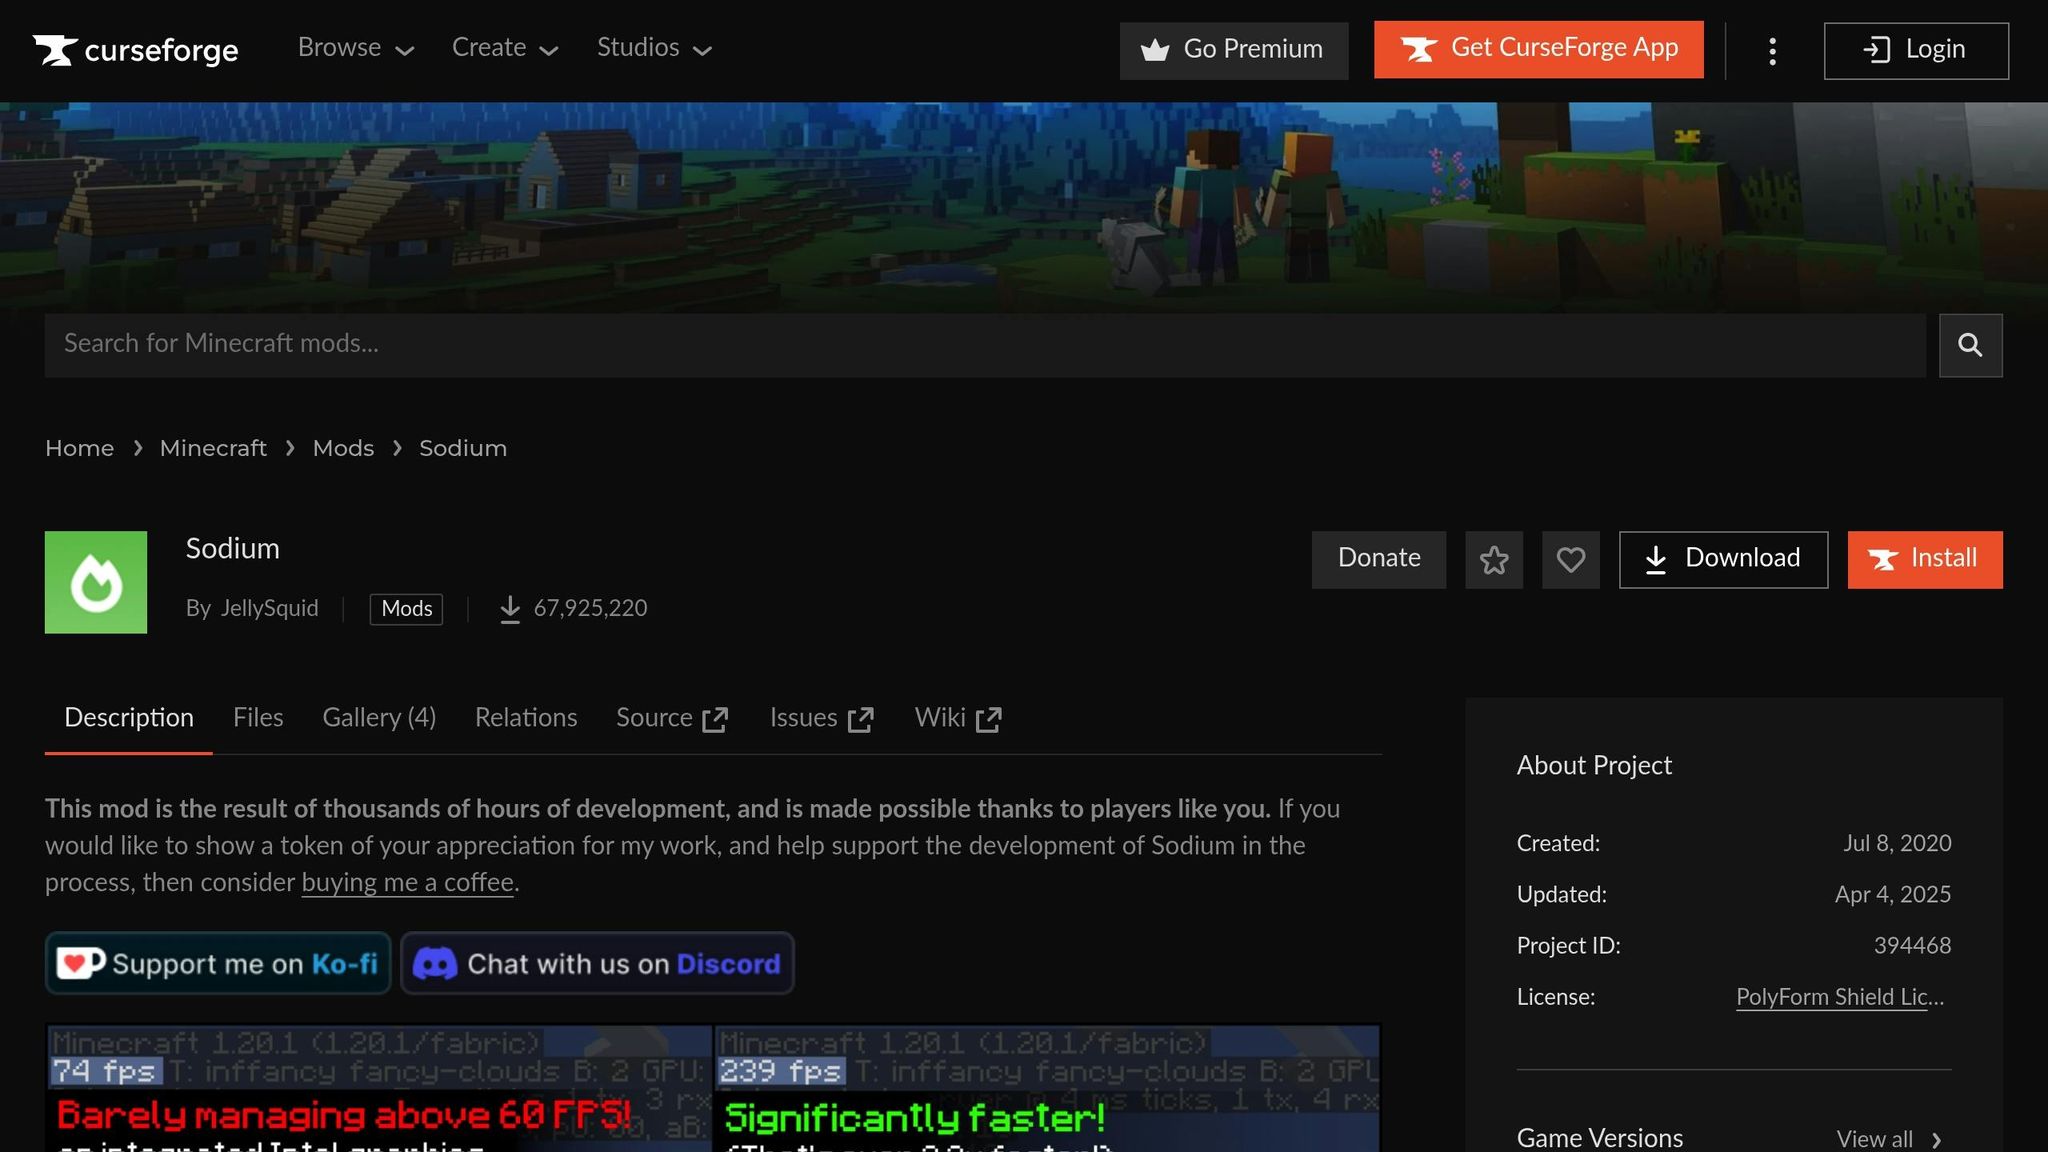Click the Sodium project title

233,548
